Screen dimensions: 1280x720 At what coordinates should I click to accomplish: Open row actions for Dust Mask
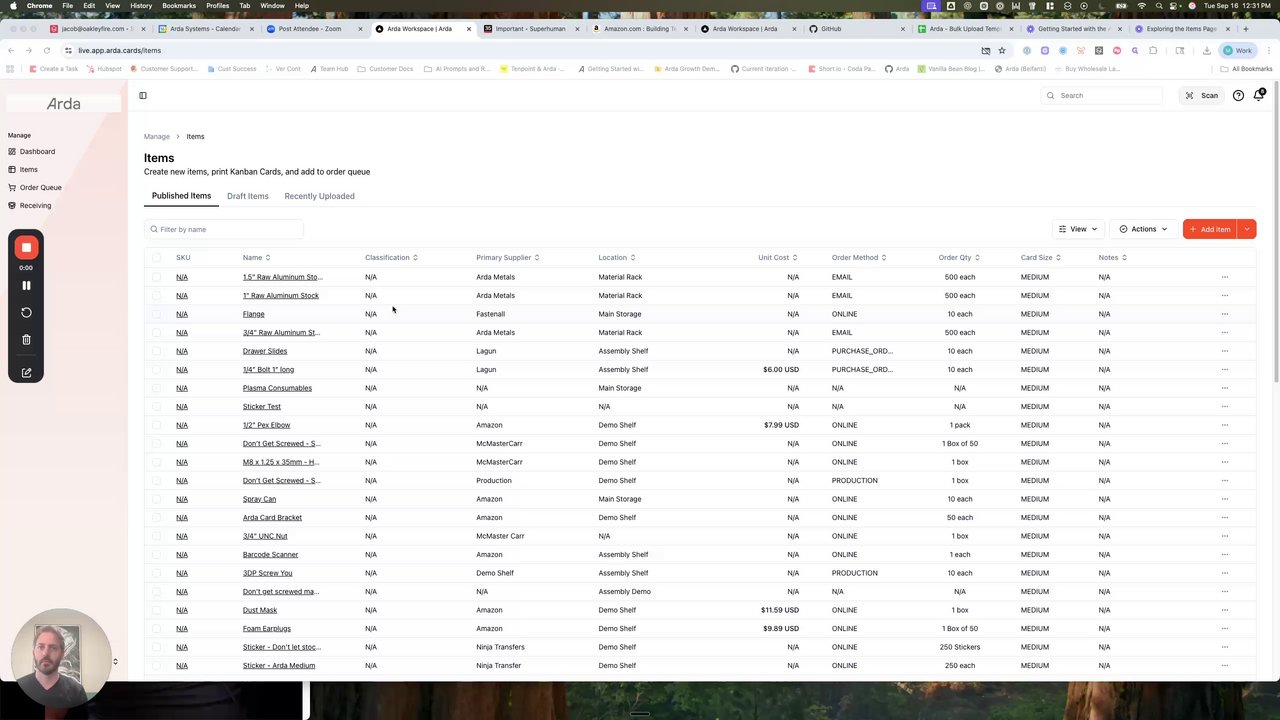(x=1224, y=610)
